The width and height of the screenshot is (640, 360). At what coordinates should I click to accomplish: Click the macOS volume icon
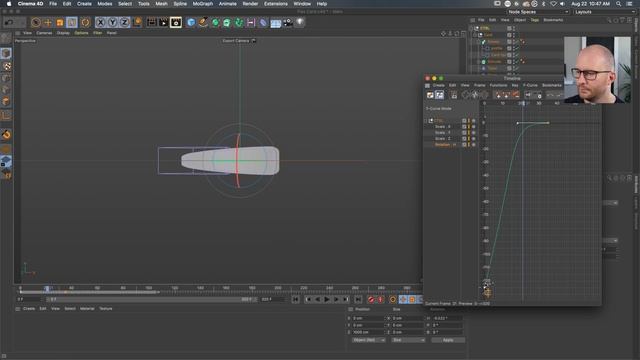click(562, 4)
